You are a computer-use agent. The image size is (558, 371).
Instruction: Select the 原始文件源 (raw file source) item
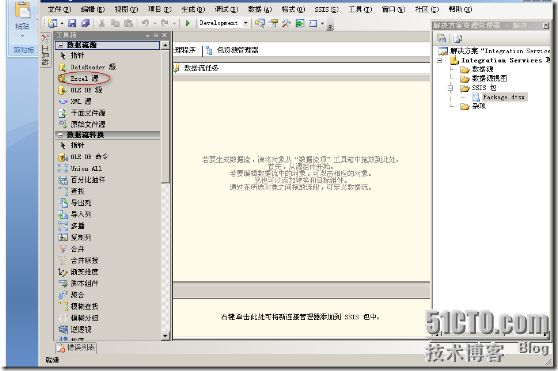(82, 124)
